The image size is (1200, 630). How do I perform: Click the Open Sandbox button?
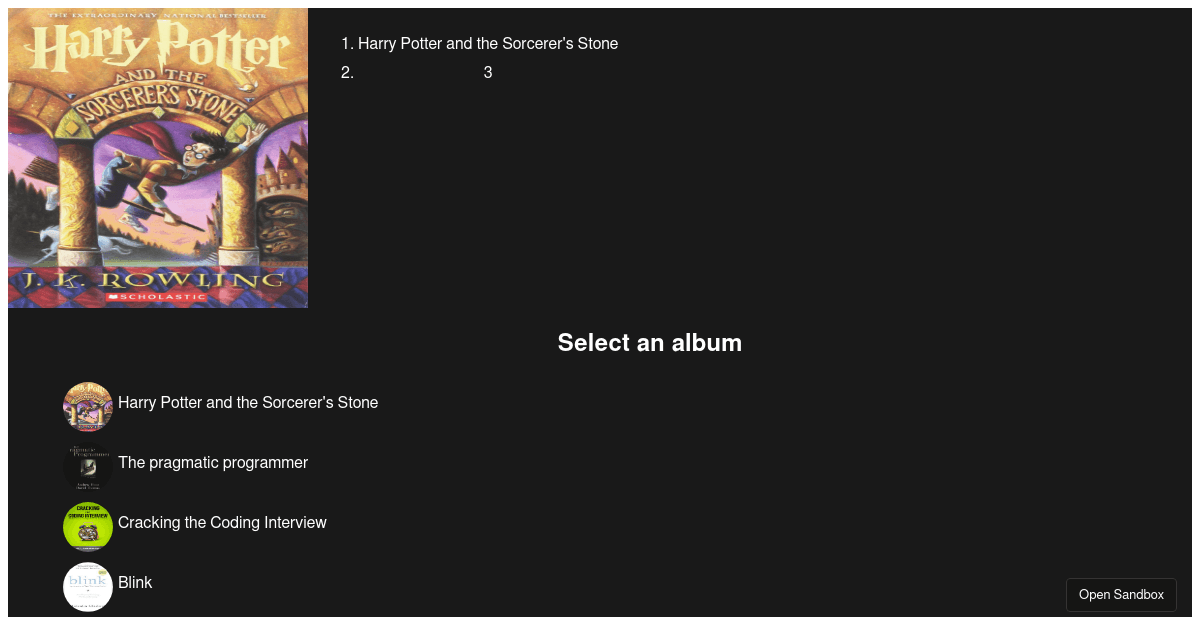click(1121, 595)
